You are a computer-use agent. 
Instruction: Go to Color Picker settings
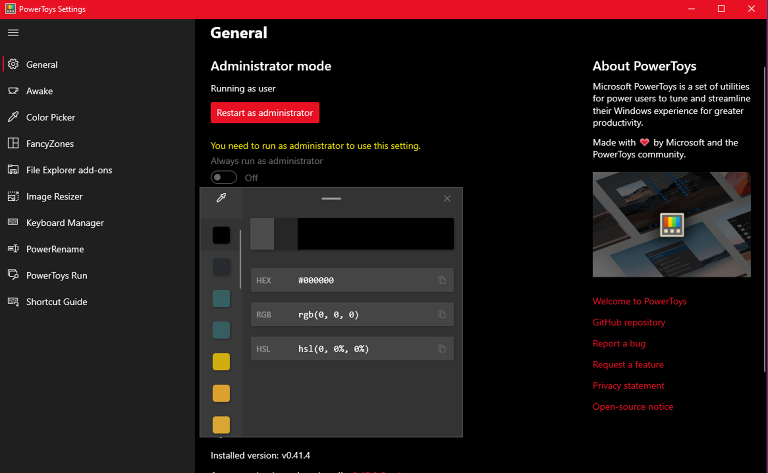(x=98, y=118)
